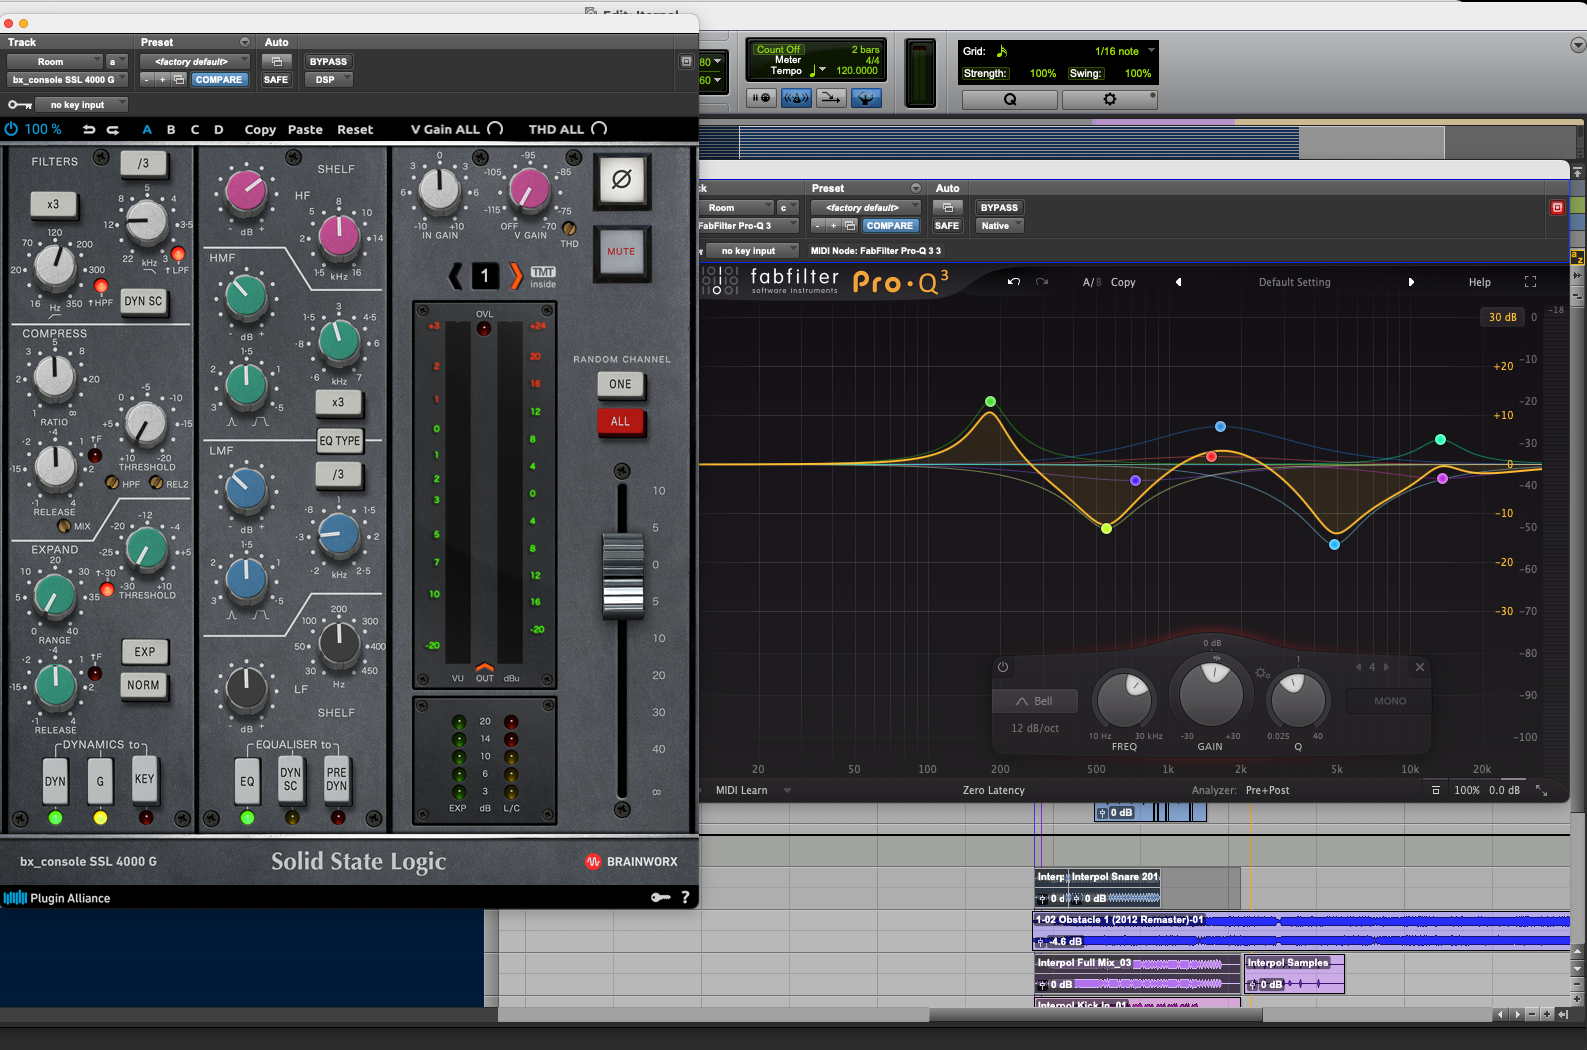Toggle BYPASS in the SSL plugin header
The image size is (1587, 1050).
[x=328, y=62]
